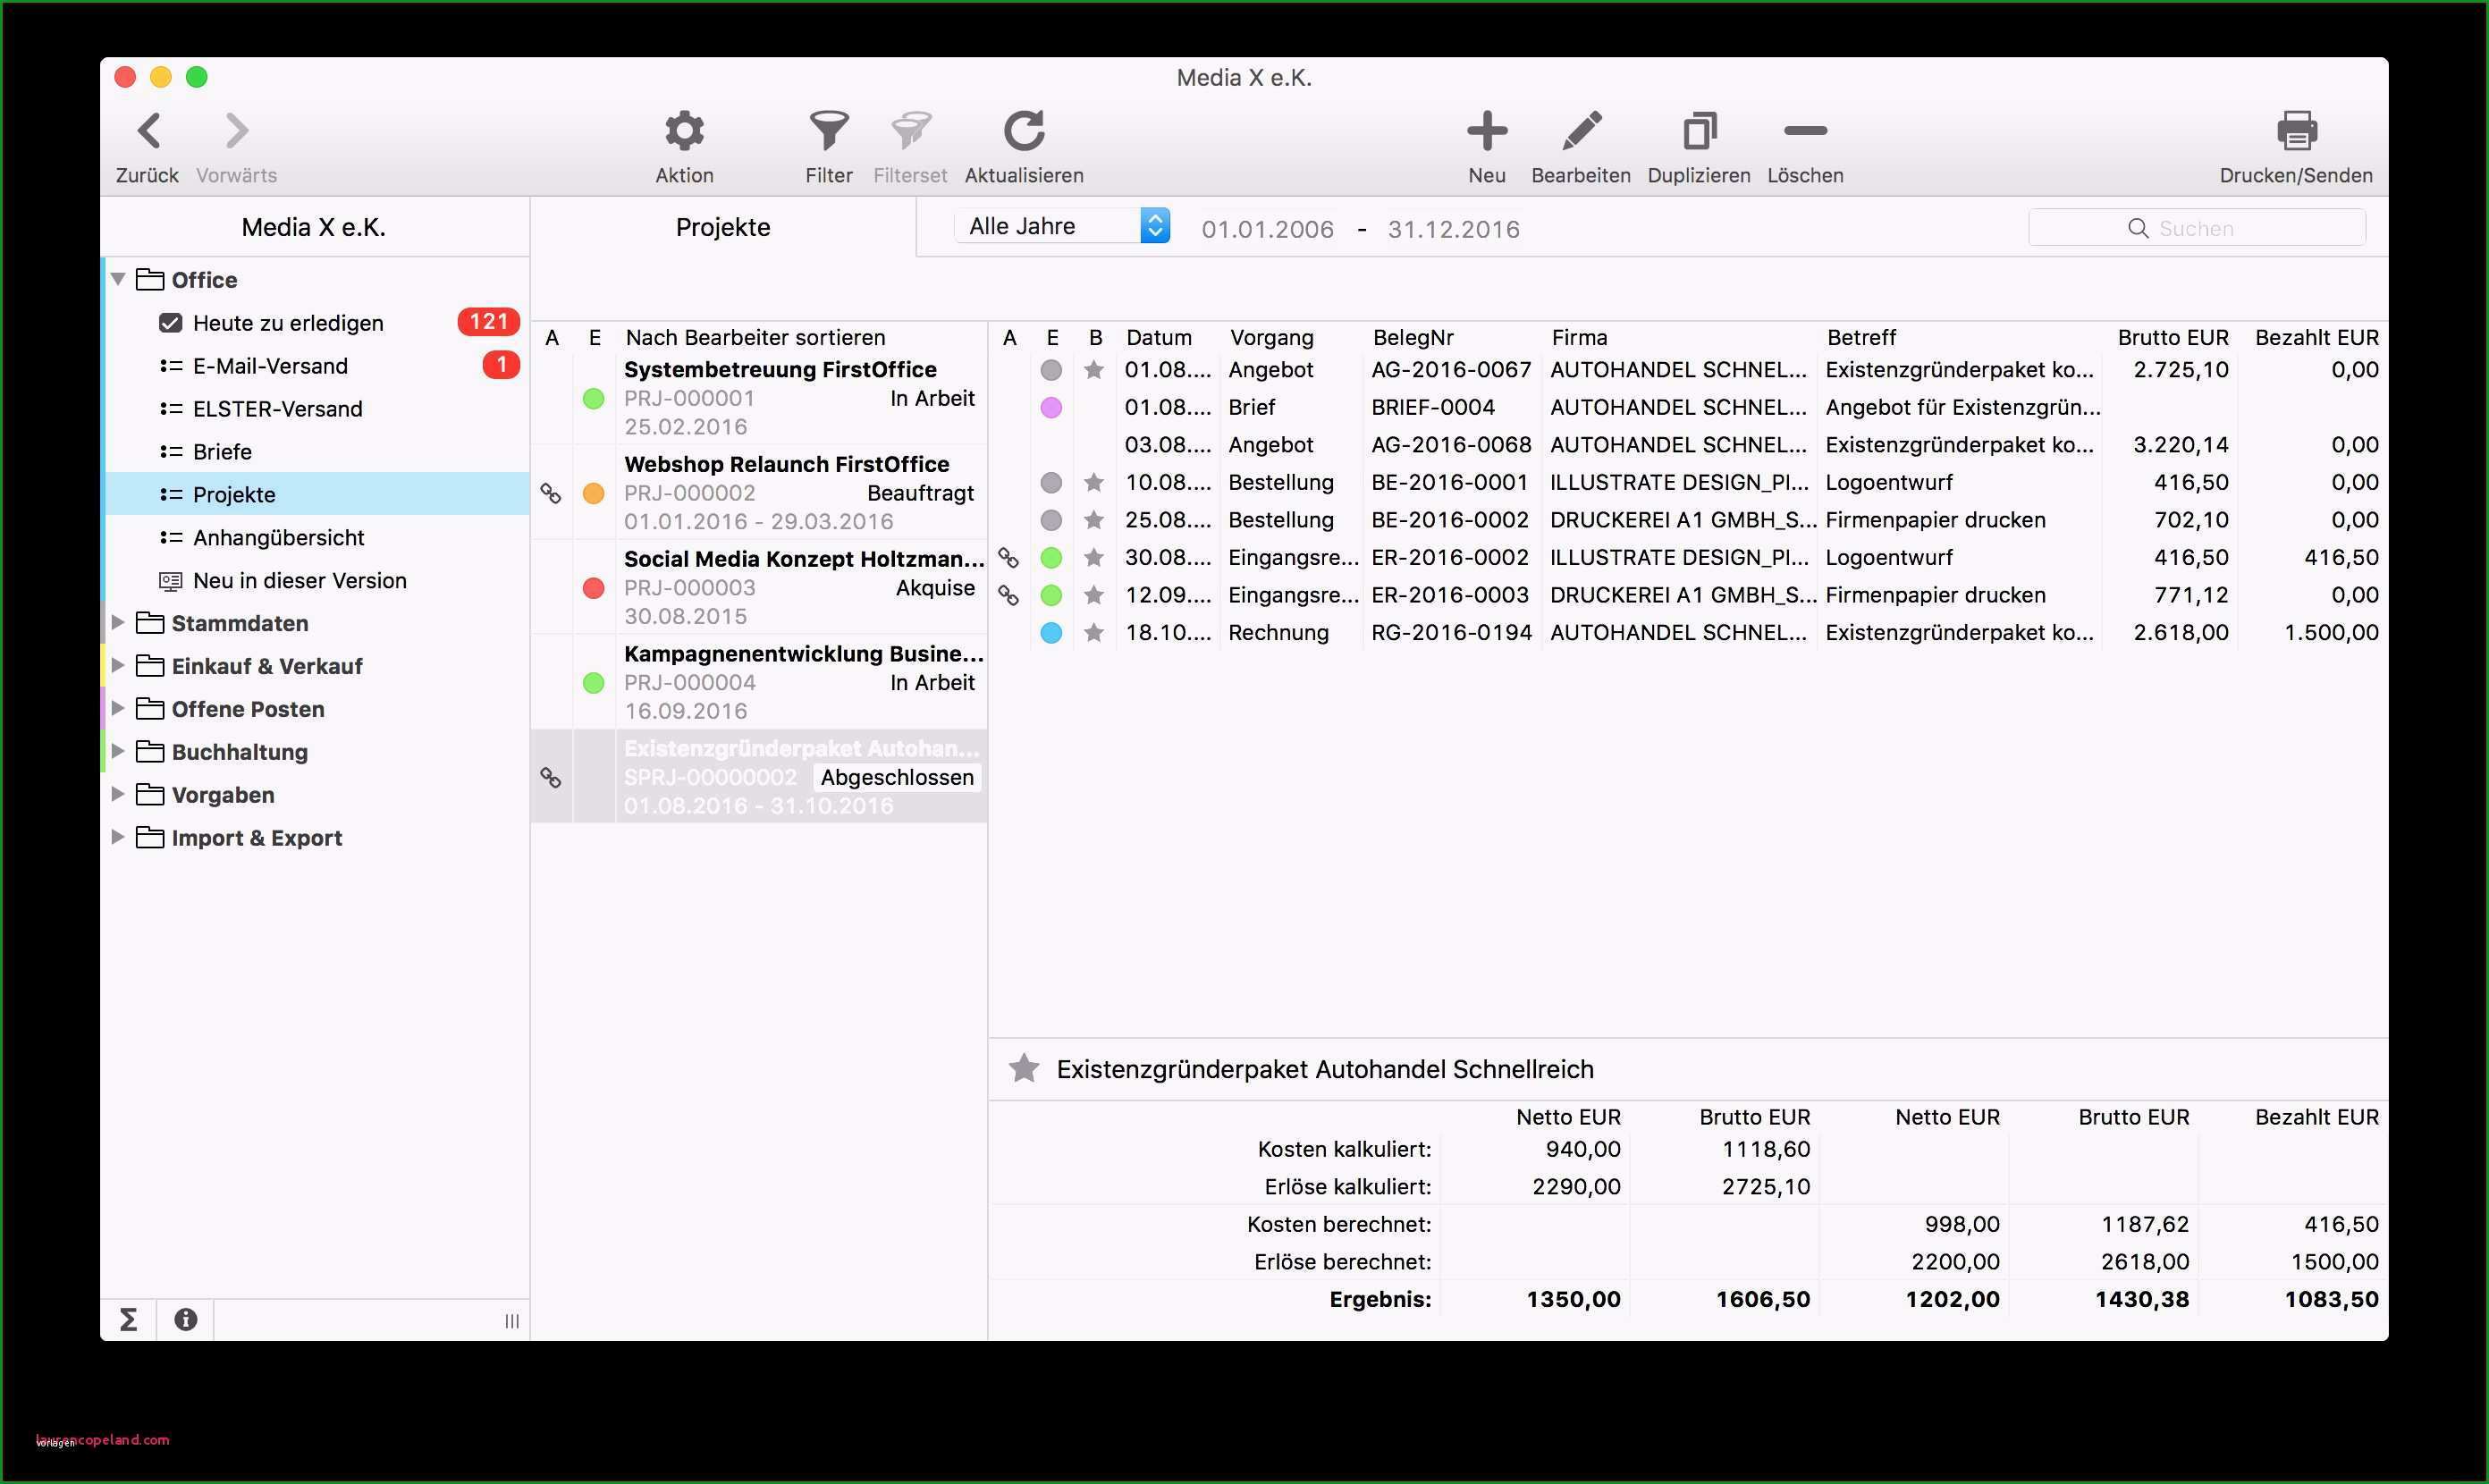Screen dimensions: 2489x1484
Task: Click the Duplizieren (Duplicate) icon
Action: [1696, 134]
